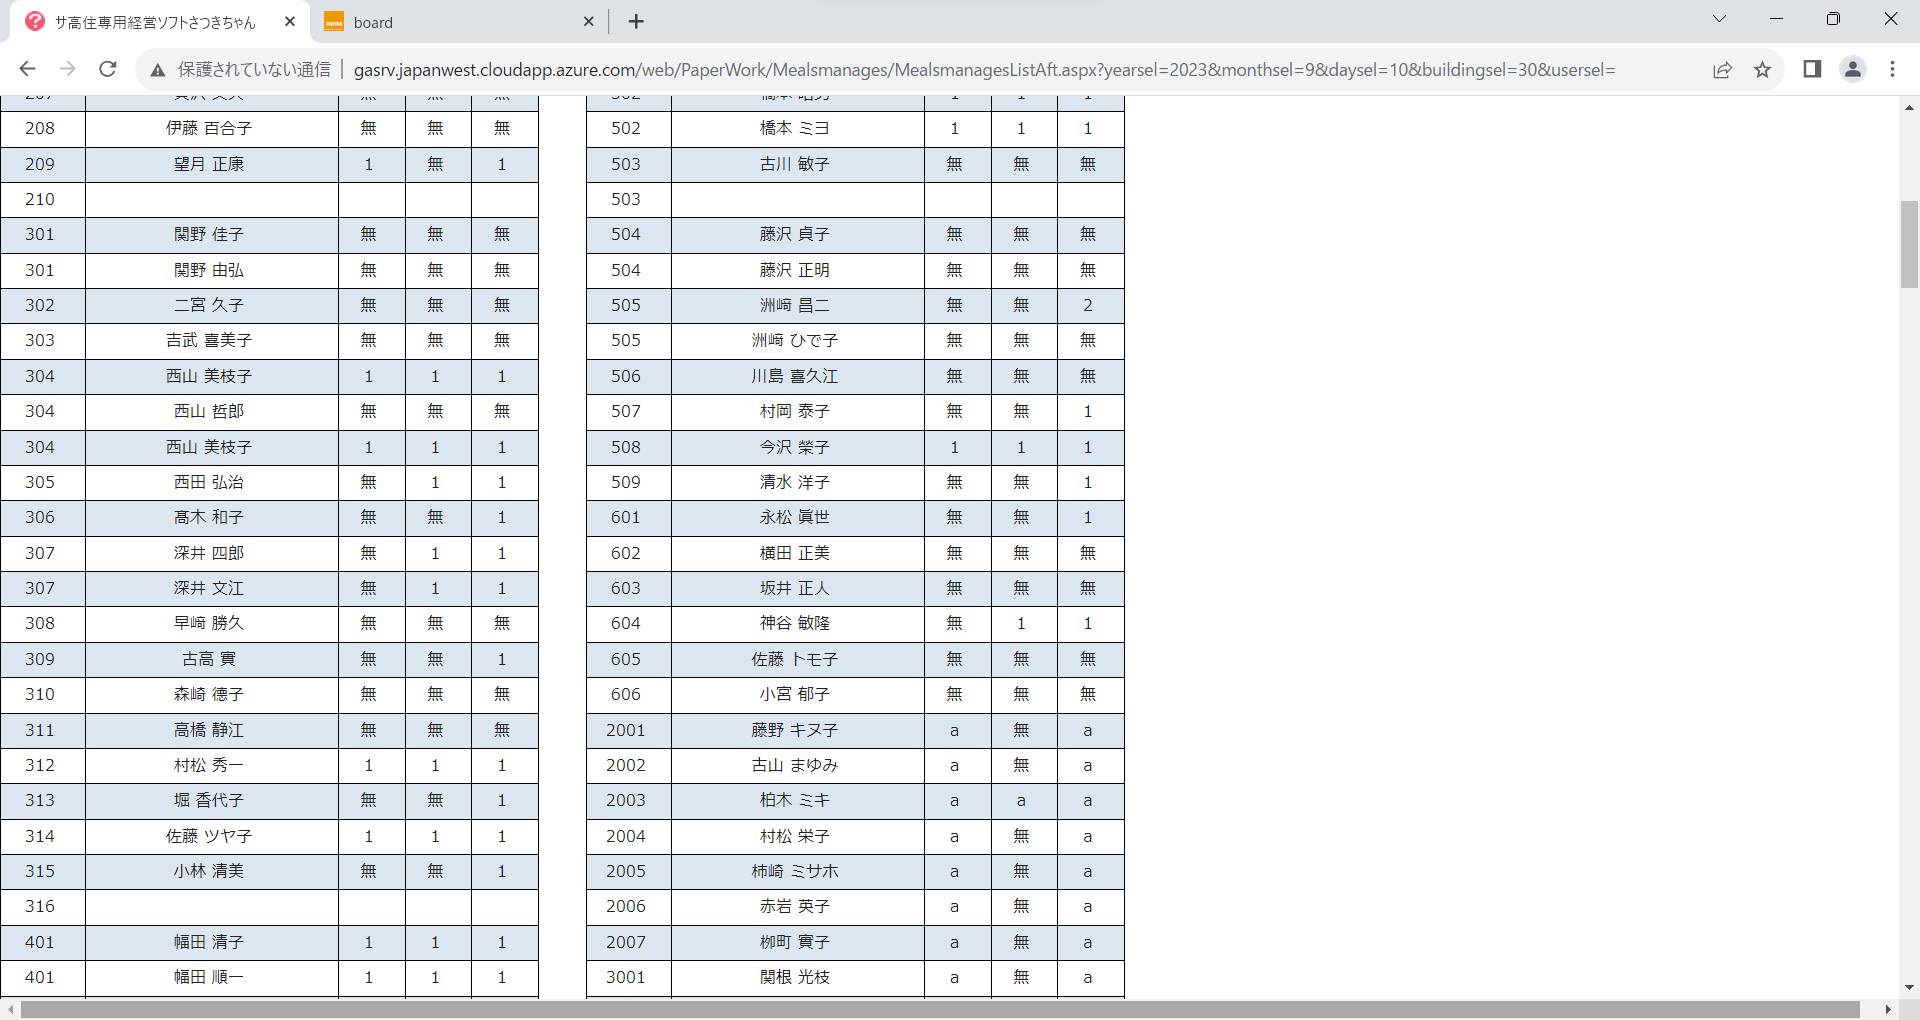This screenshot has height=1020, width=1920.
Task: Close the board tab
Action: (x=588, y=21)
